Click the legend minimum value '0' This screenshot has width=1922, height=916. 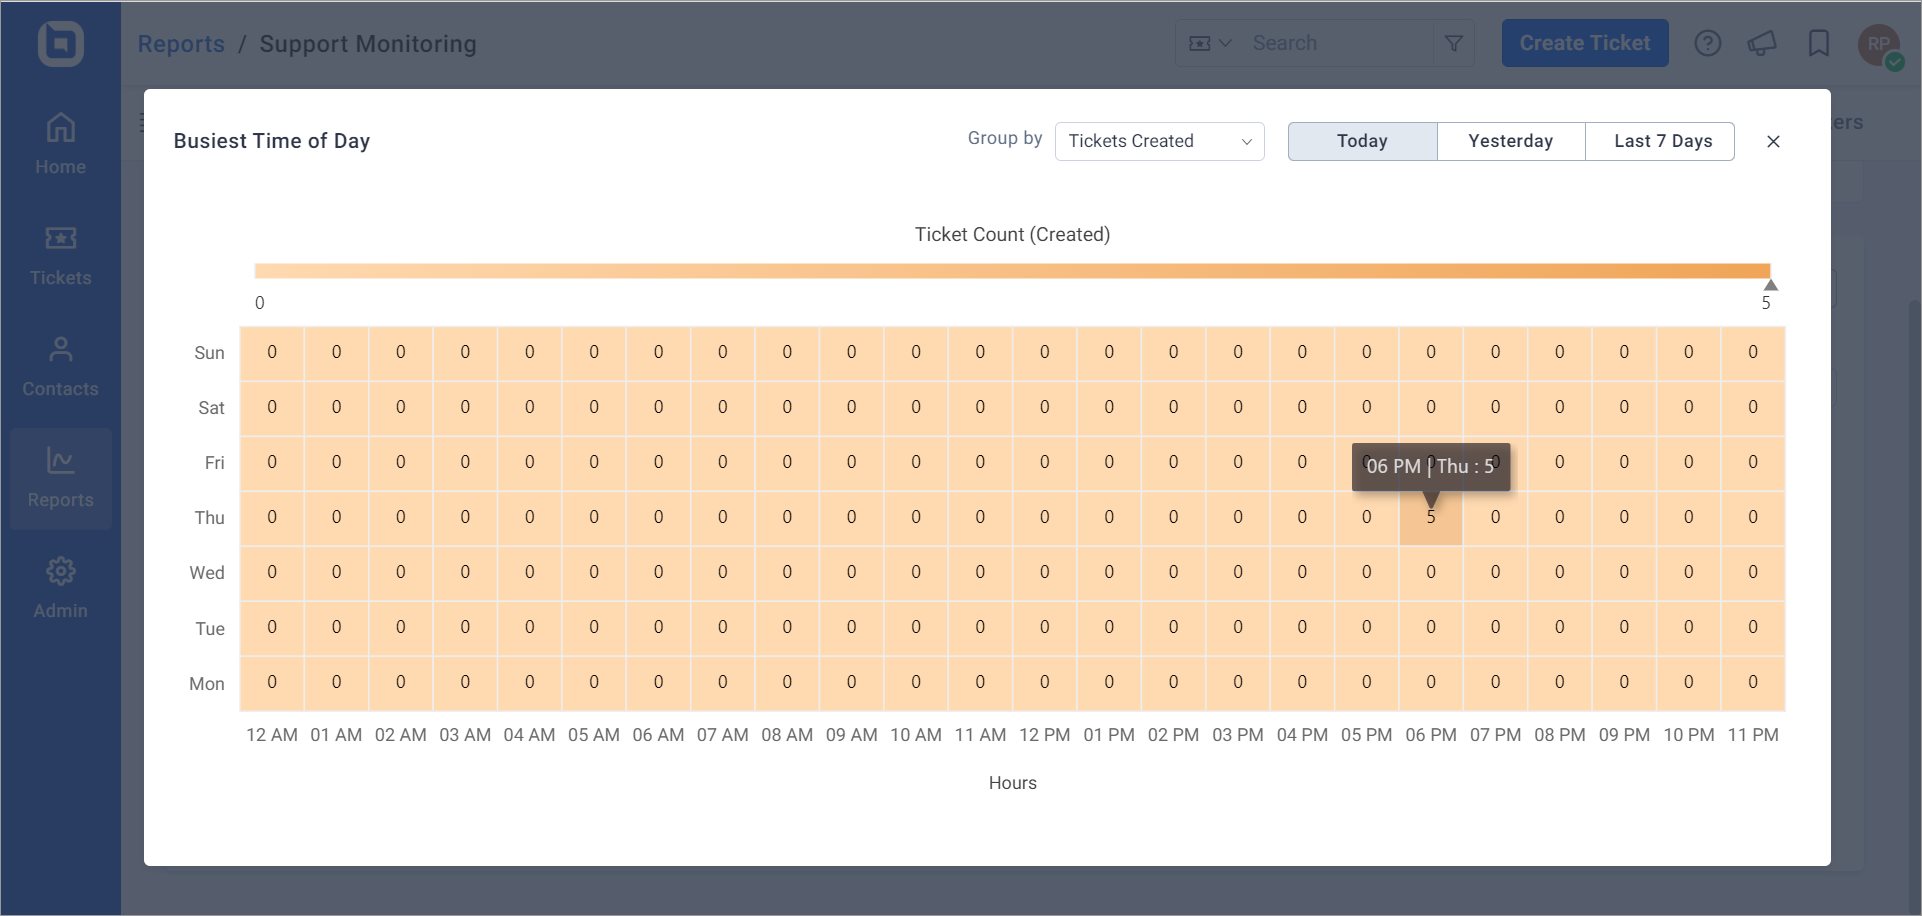click(x=260, y=303)
